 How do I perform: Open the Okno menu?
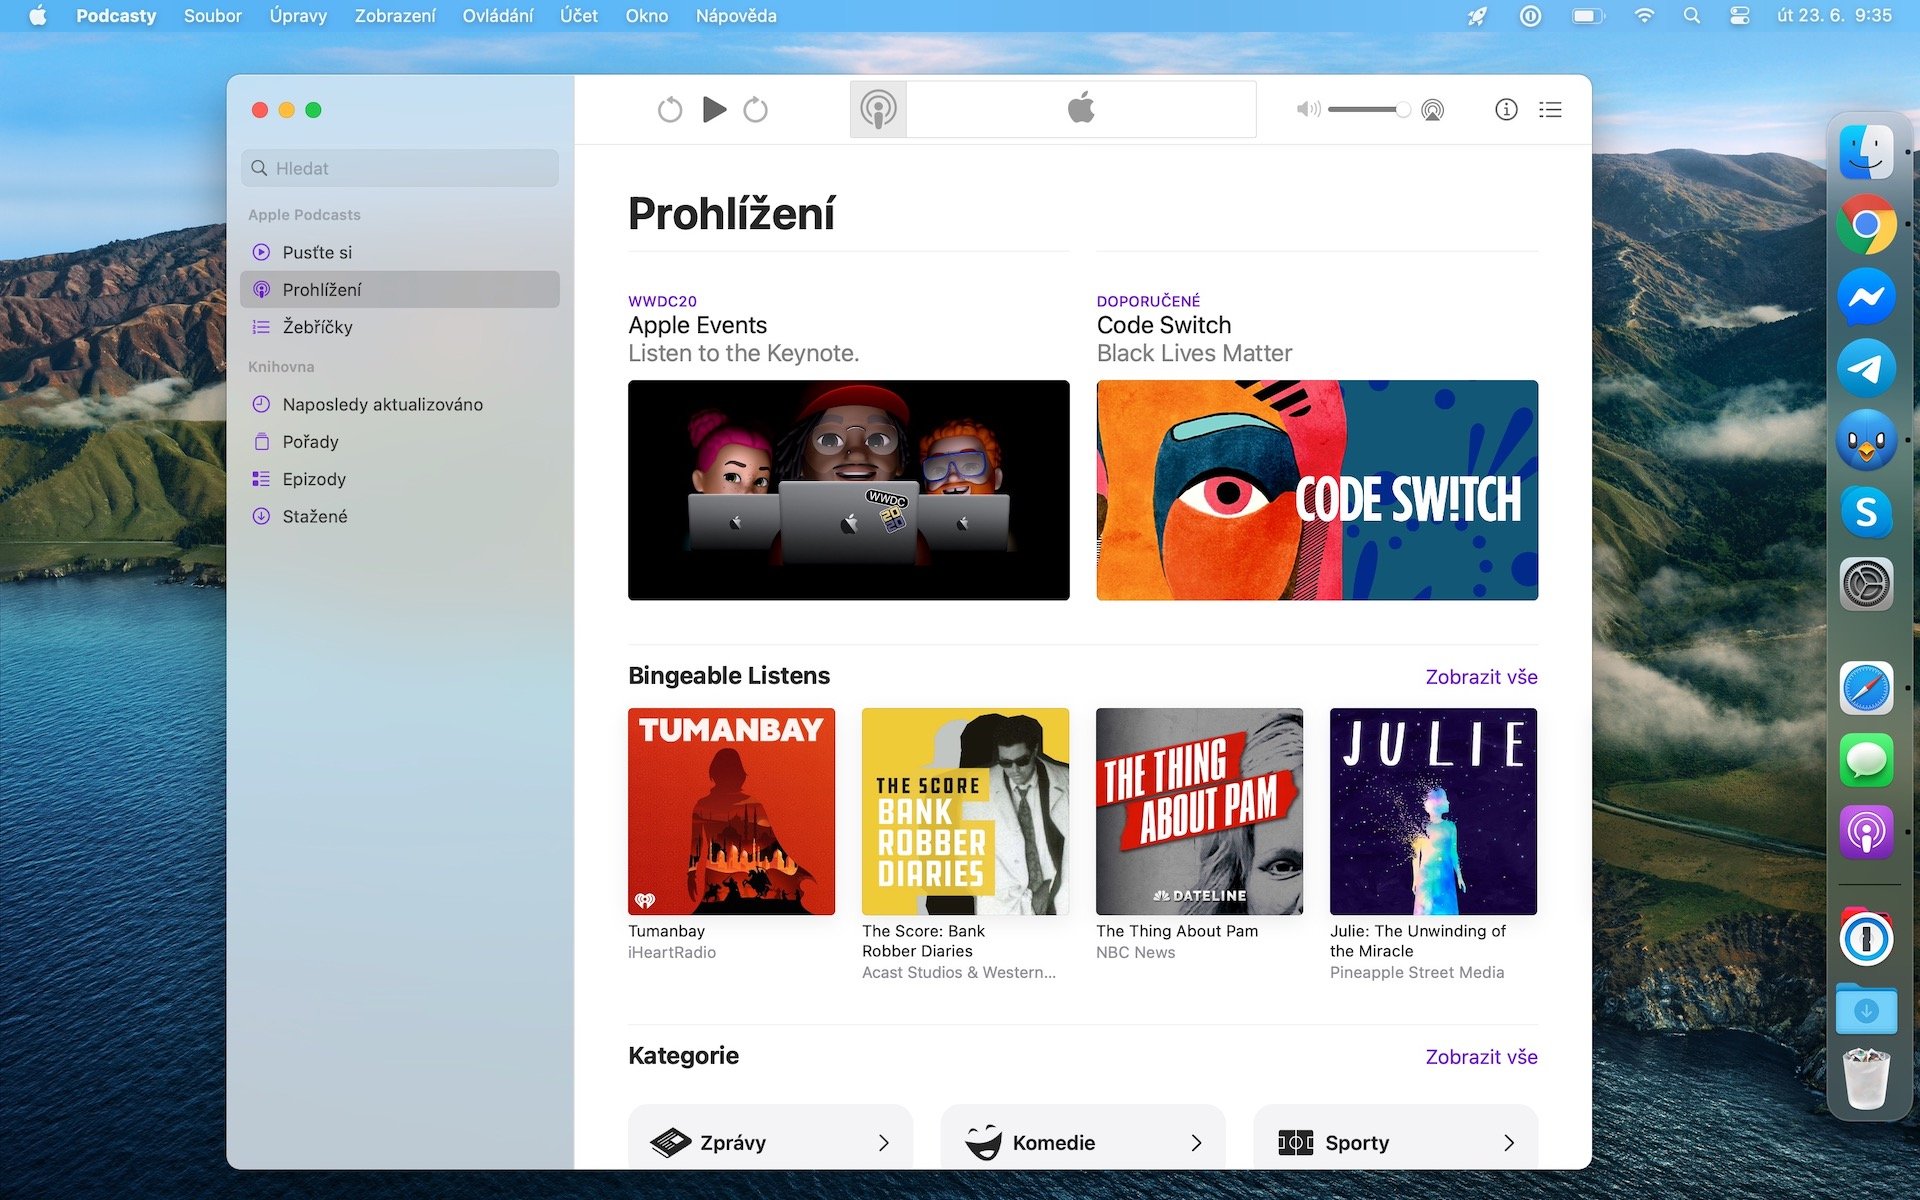(x=646, y=16)
